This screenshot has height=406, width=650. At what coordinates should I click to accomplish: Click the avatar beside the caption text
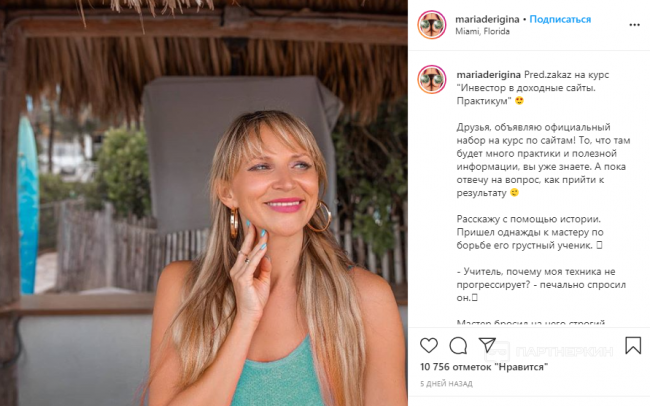[x=432, y=77]
